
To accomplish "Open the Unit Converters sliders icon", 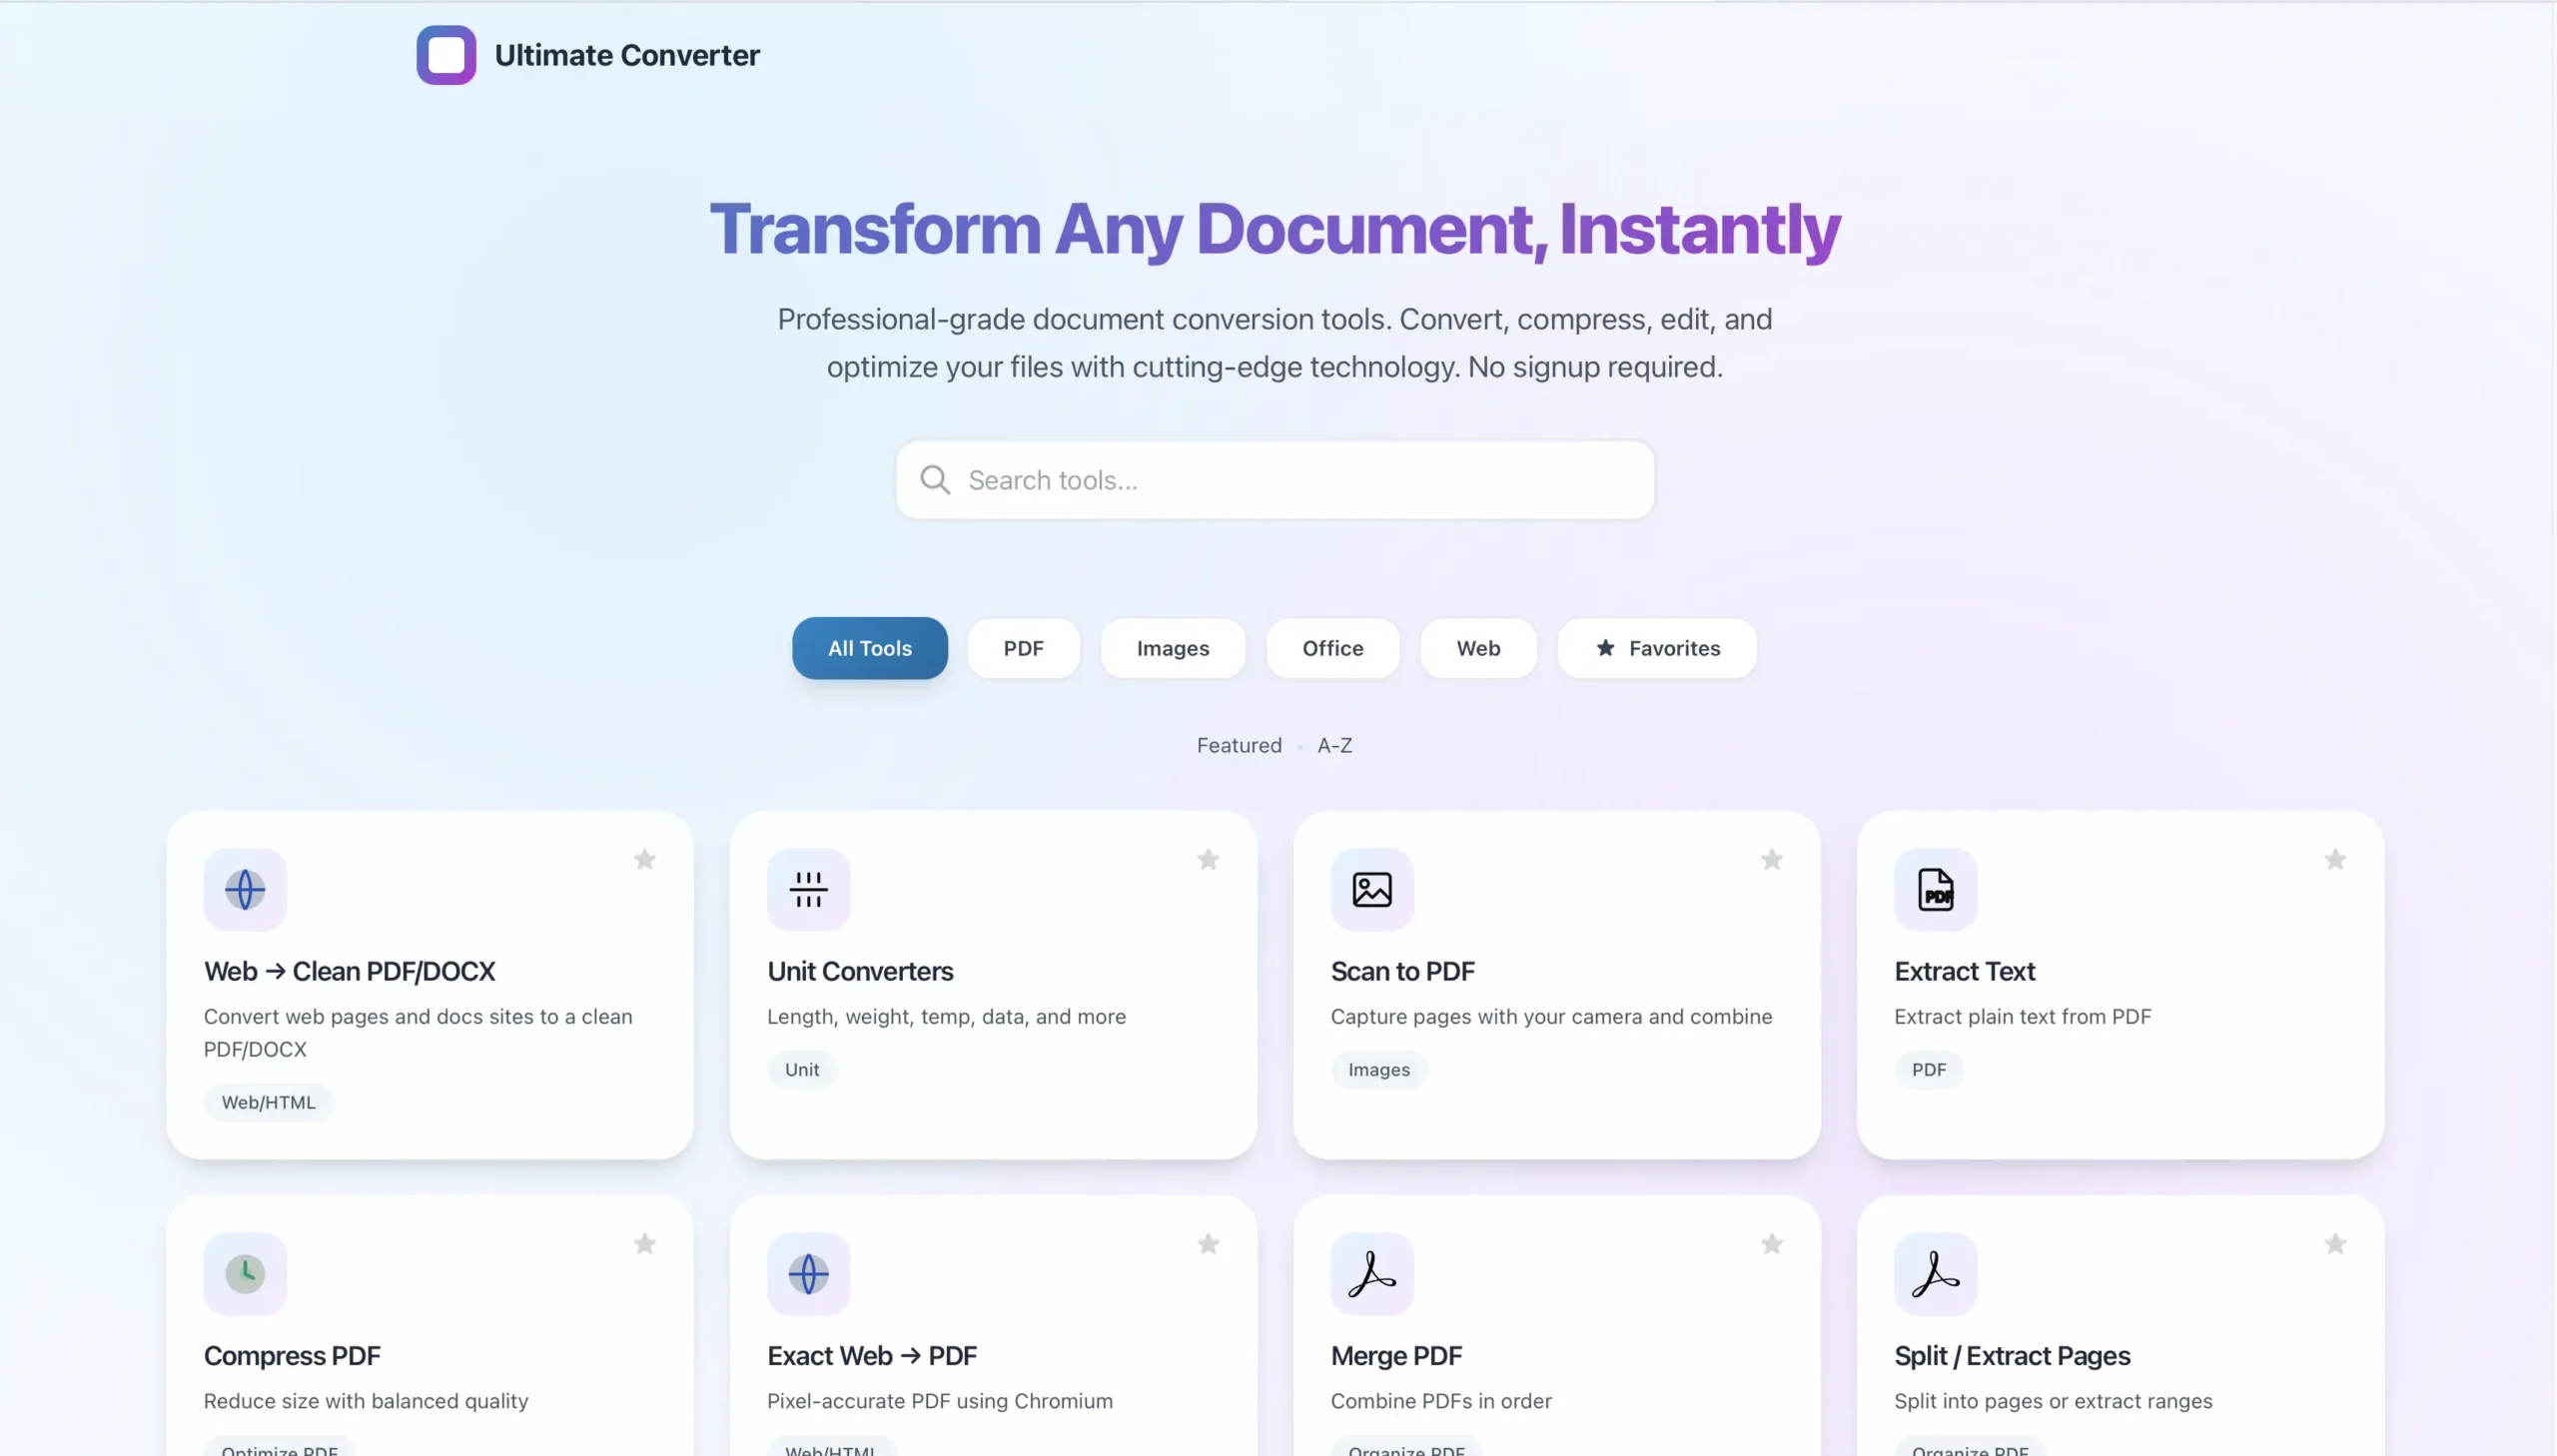I will coord(808,889).
